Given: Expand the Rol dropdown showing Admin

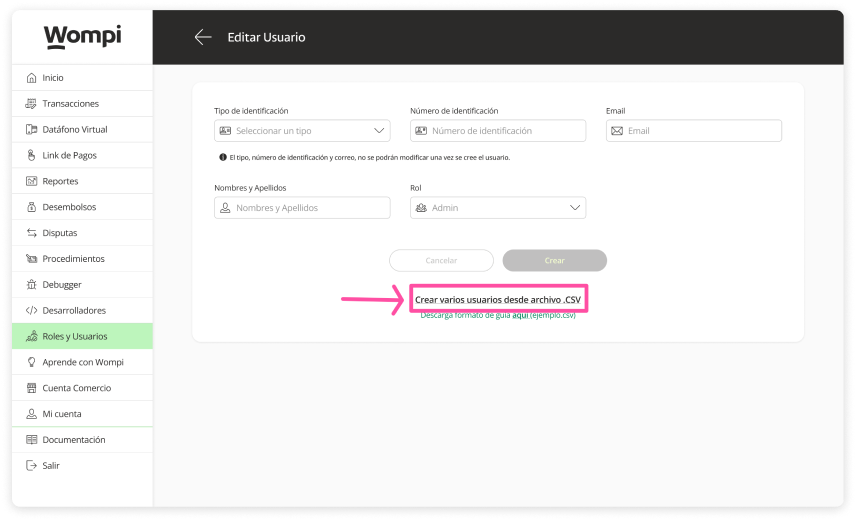Looking at the screenshot, I should [x=497, y=208].
